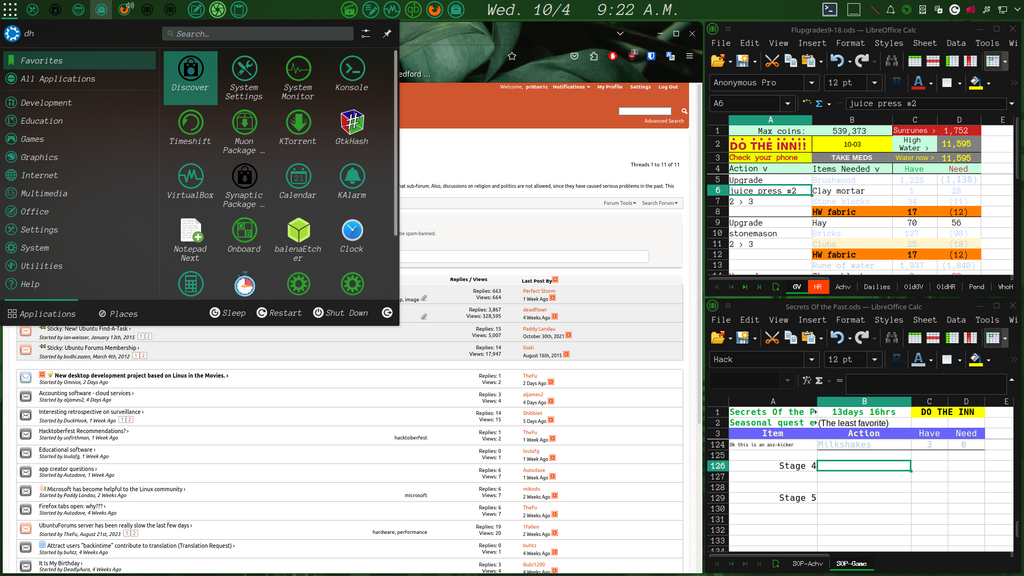Screen dimensions: 1024x576
Task: Open the balenaEtcher app
Action: click(x=298, y=239)
